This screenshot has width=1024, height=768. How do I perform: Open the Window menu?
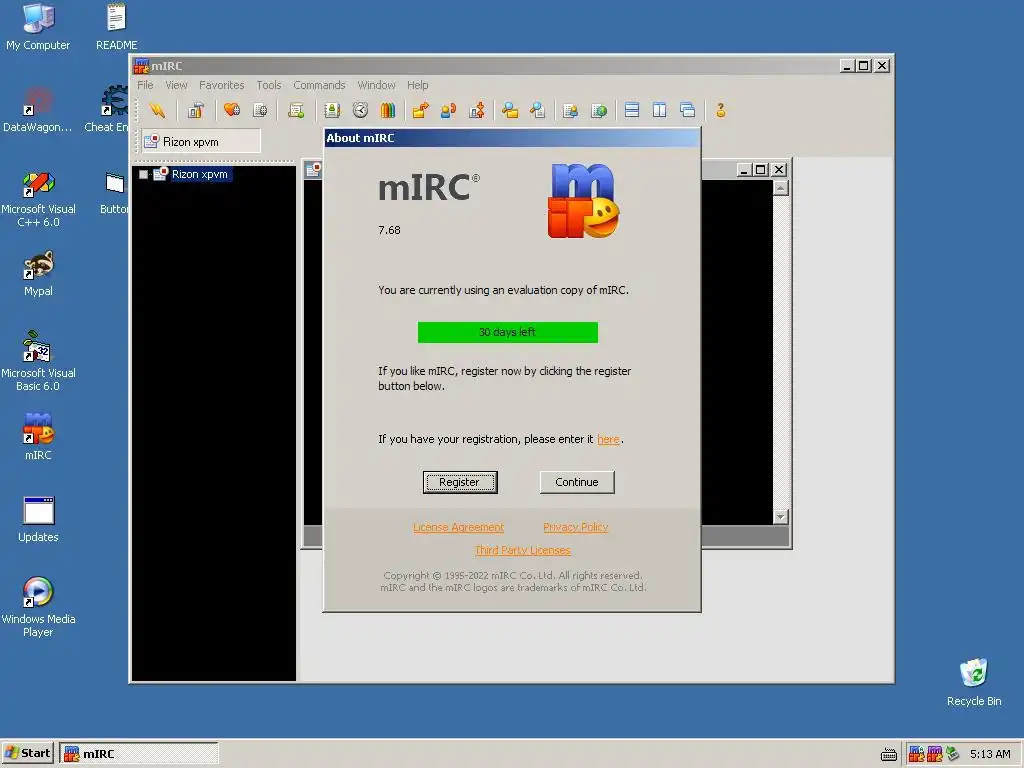pyautogui.click(x=376, y=85)
